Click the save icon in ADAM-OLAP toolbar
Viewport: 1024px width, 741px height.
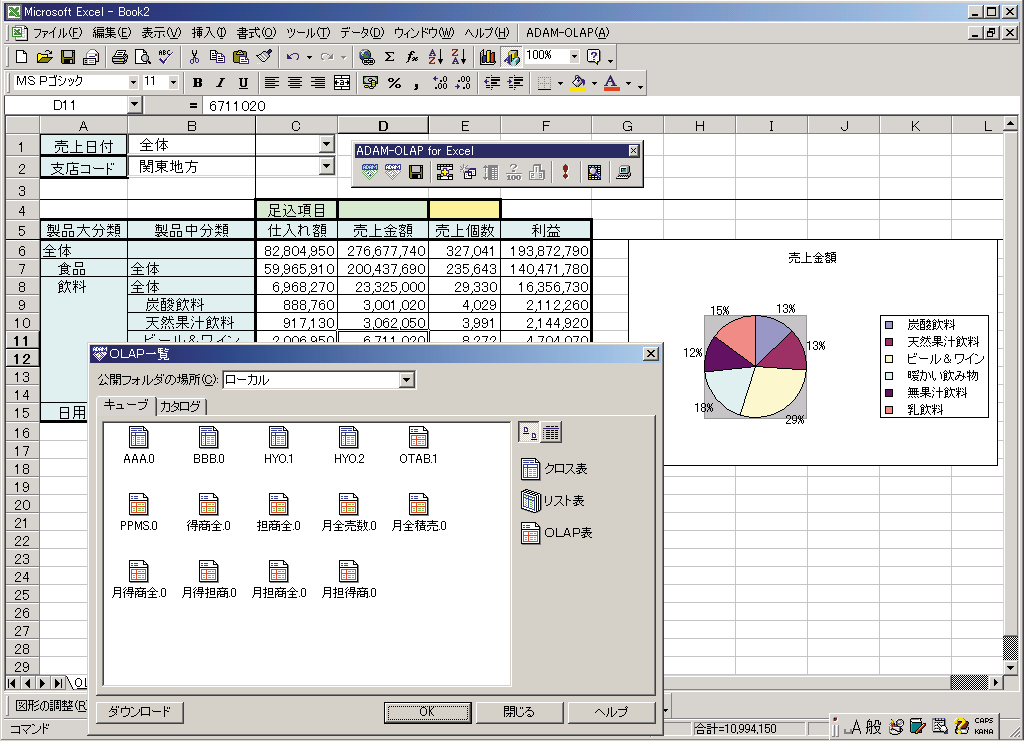click(415, 172)
